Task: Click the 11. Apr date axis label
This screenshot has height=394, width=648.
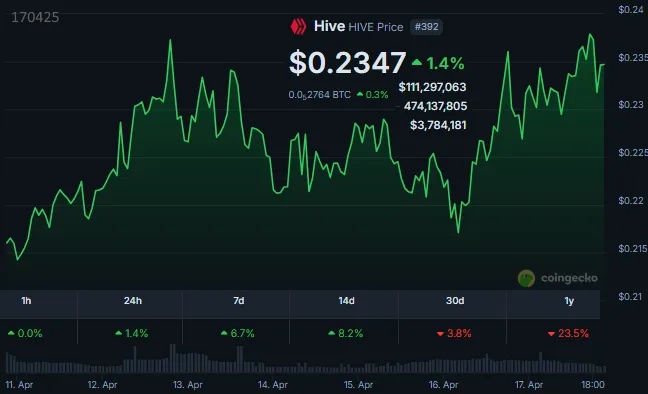Action: tap(19, 385)
